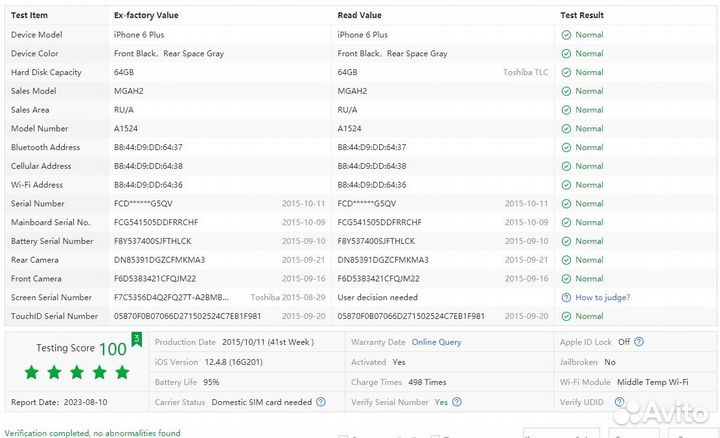Click the question mark icon before How to judge
The width and height of the screenshot is (720, 438).
pyautogui.click(x=566, y=298)
